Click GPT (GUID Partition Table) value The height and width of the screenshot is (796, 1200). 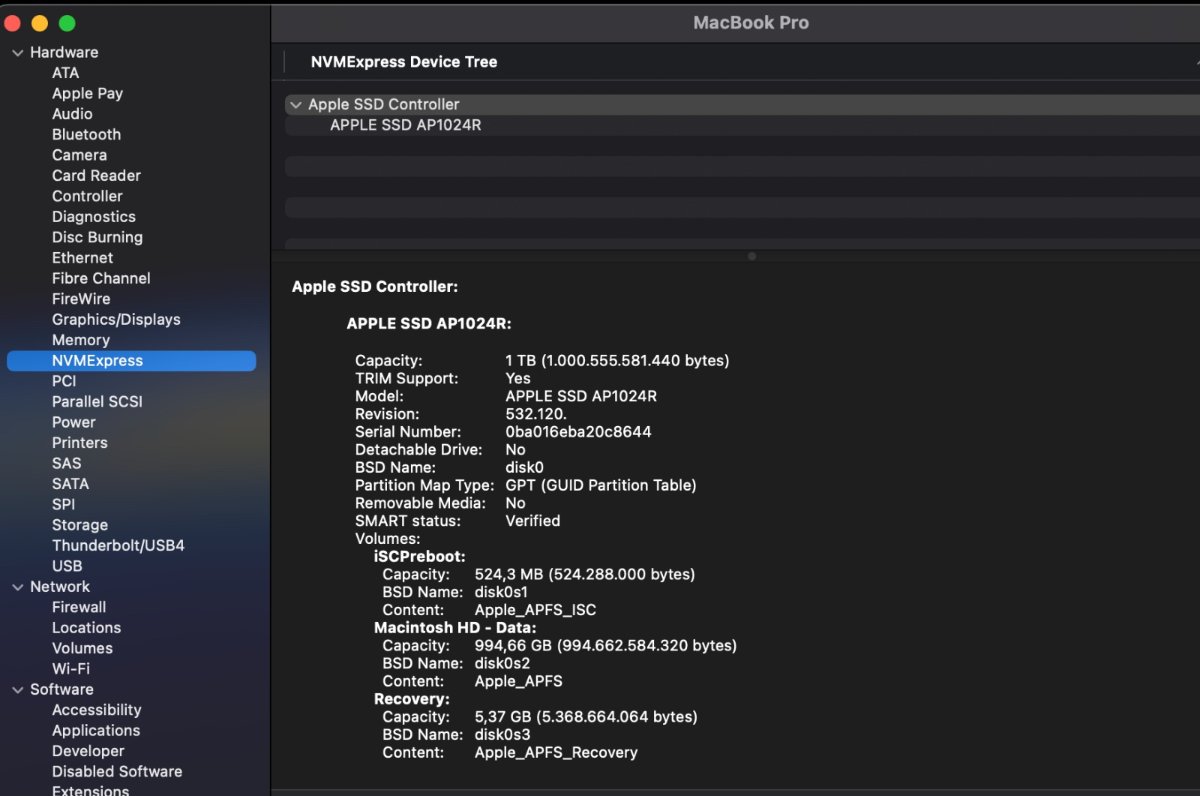click(601, 486)
